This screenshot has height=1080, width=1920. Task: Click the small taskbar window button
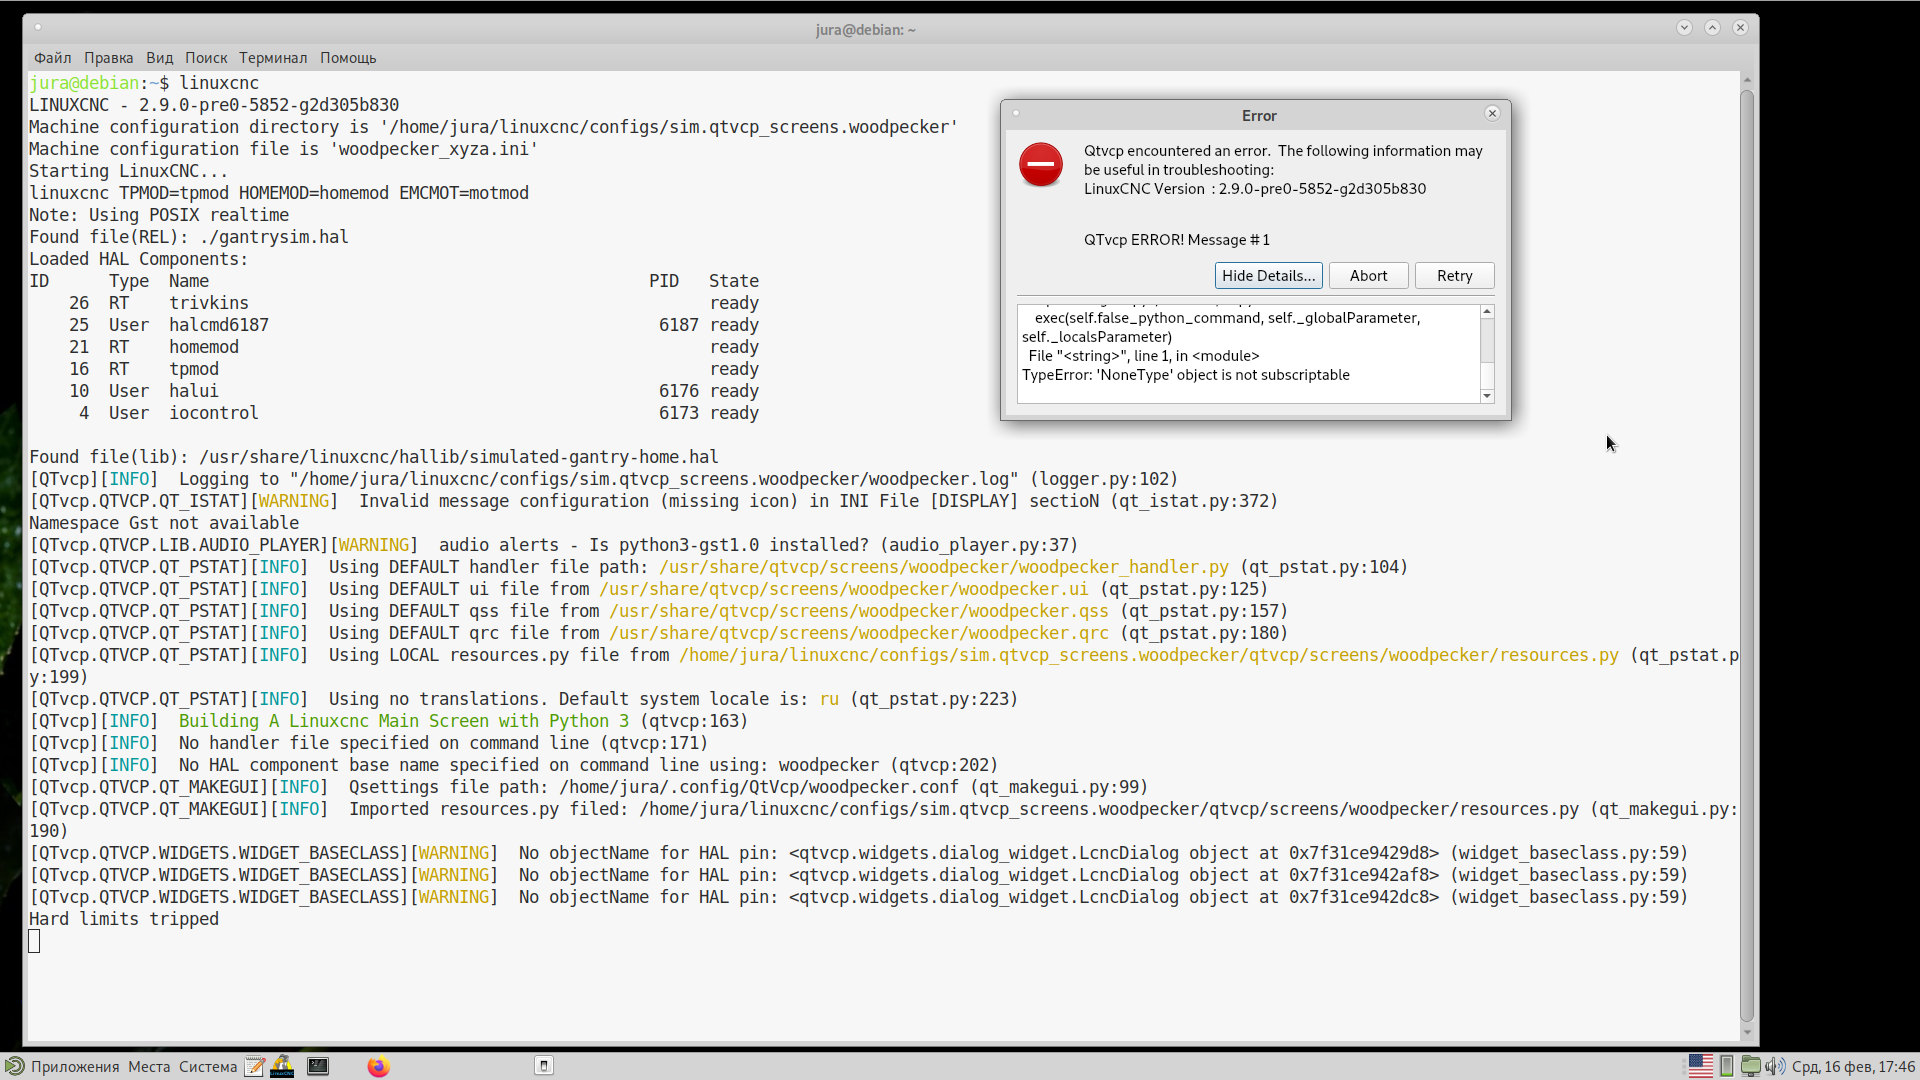point(544,1066)
